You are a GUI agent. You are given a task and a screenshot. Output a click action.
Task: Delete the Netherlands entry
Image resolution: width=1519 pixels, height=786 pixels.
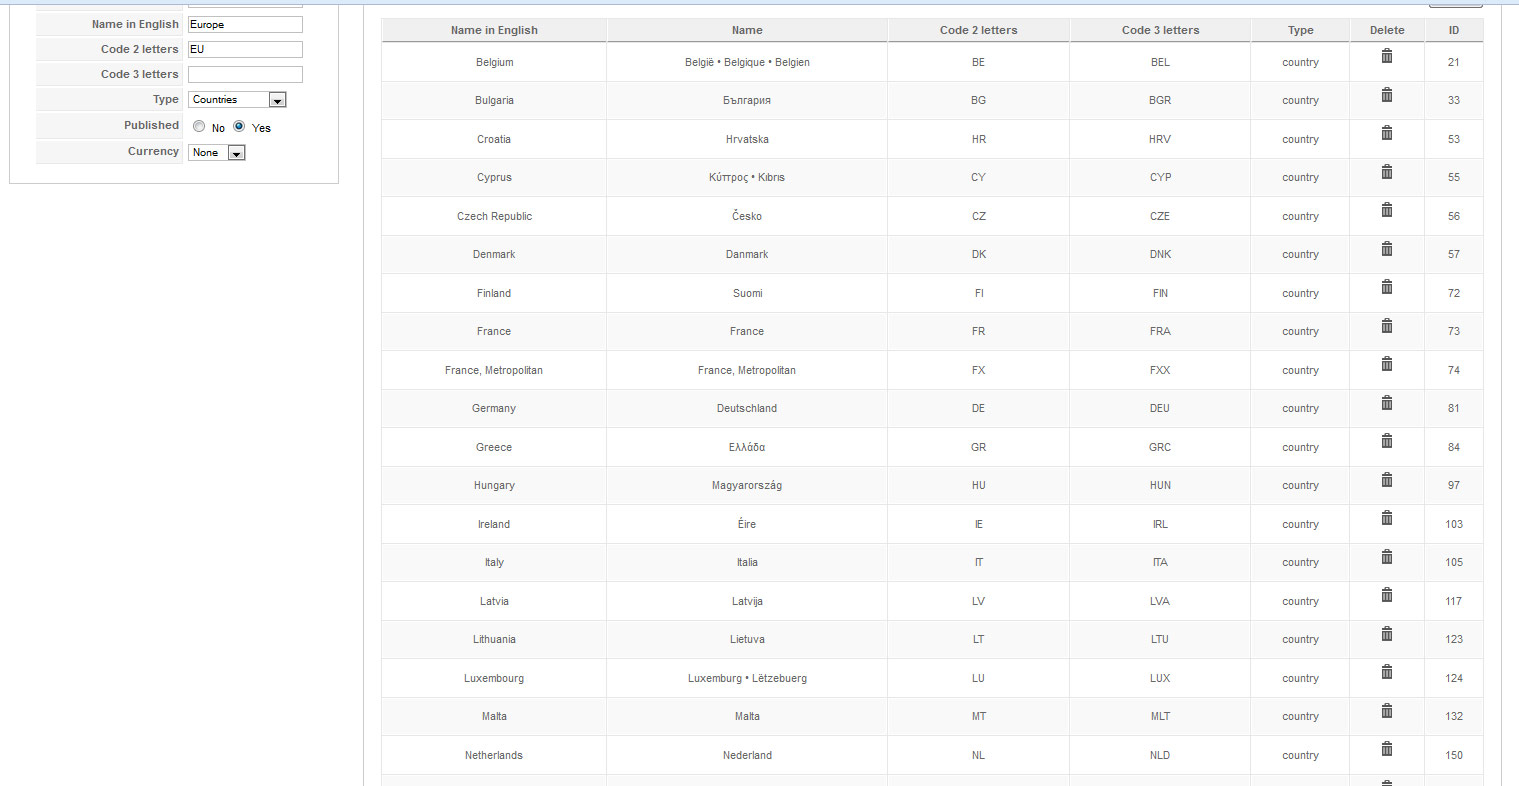pos(1387,749)
